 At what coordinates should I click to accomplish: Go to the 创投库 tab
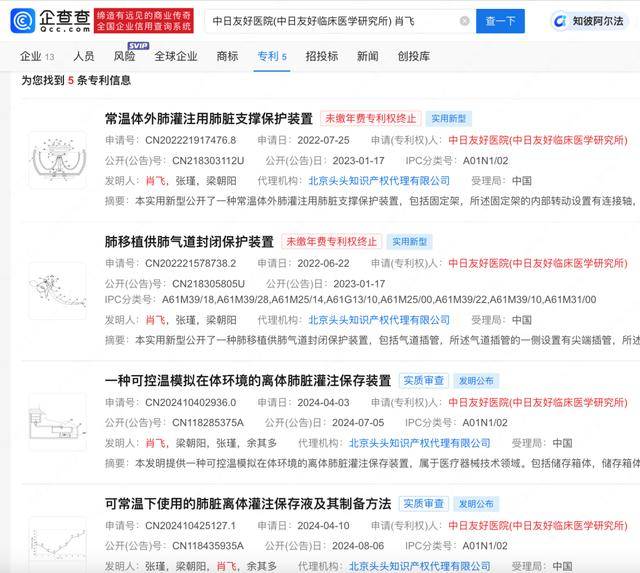click(x=413, y=56)
